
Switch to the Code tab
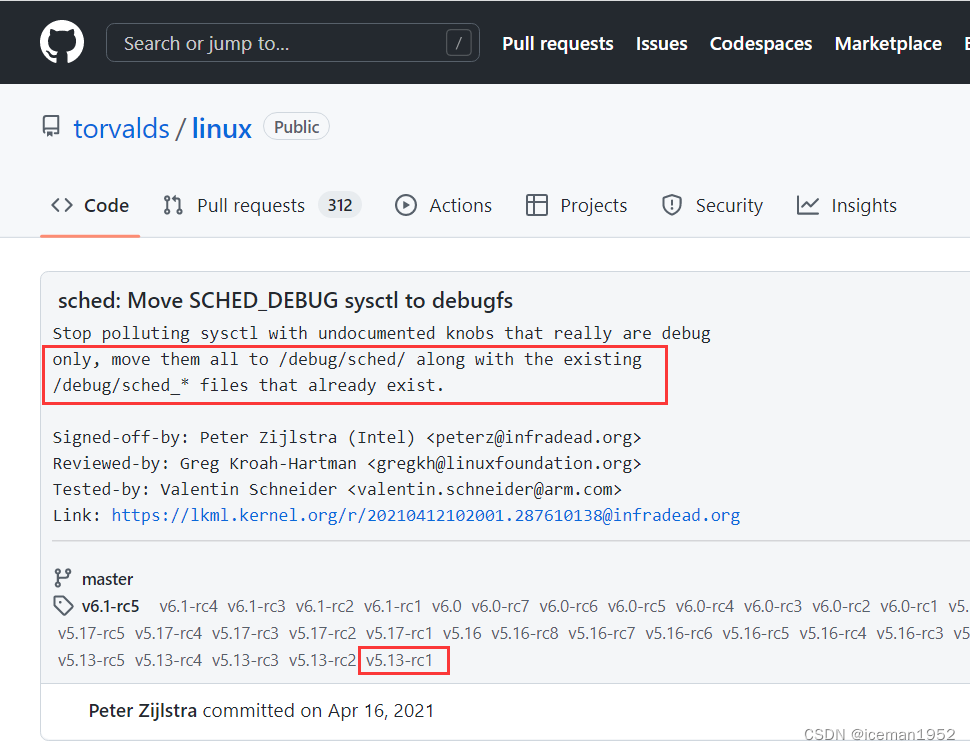tap(90, 205)
